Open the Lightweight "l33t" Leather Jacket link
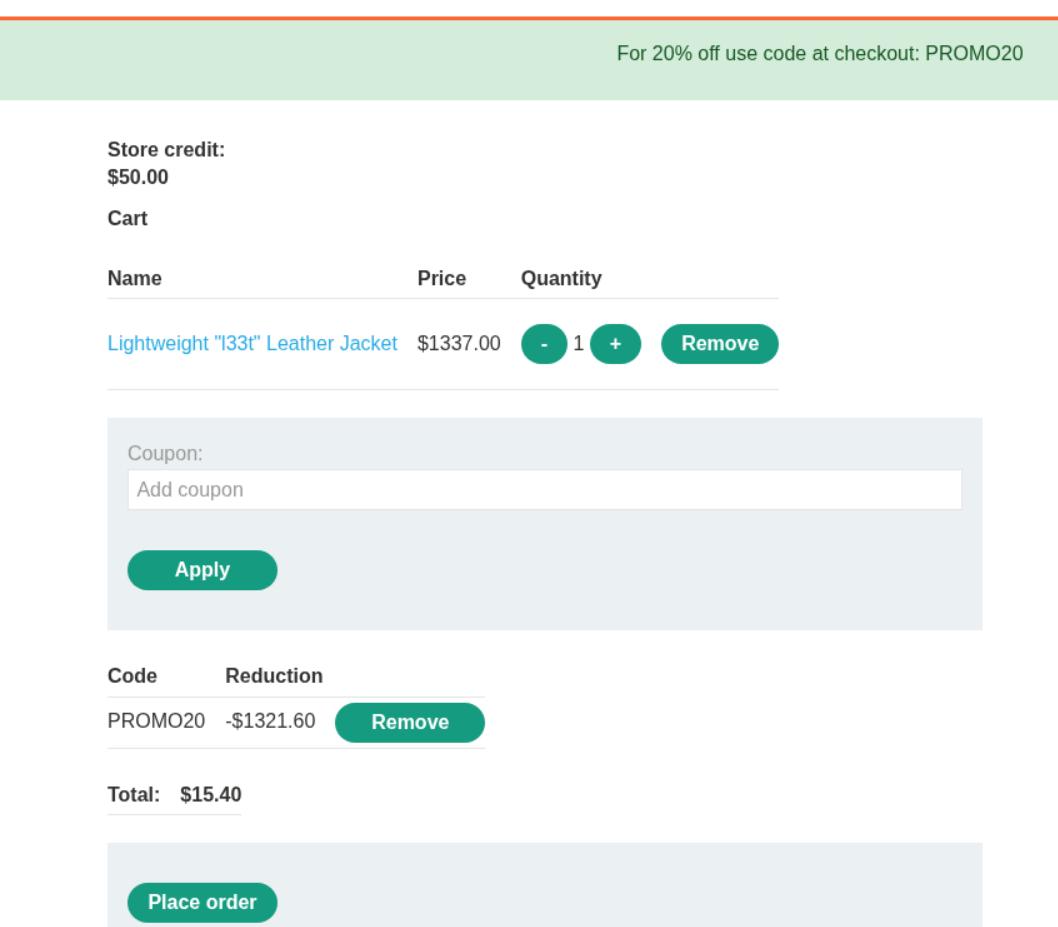This screenshot has height=927, width=1058. coord(252,344)
